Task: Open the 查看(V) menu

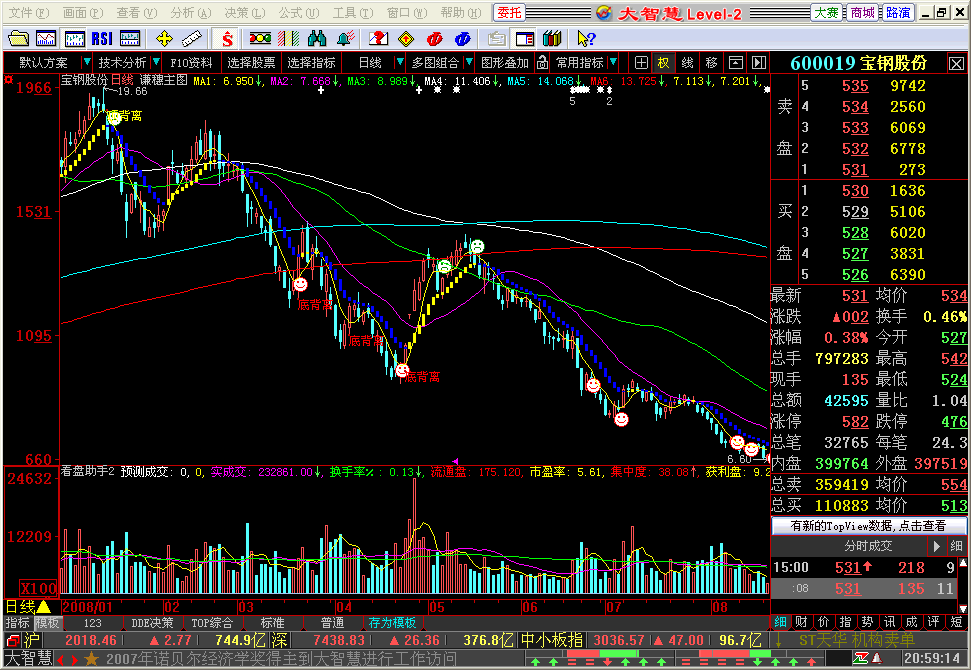Action: tap(136, 12)
